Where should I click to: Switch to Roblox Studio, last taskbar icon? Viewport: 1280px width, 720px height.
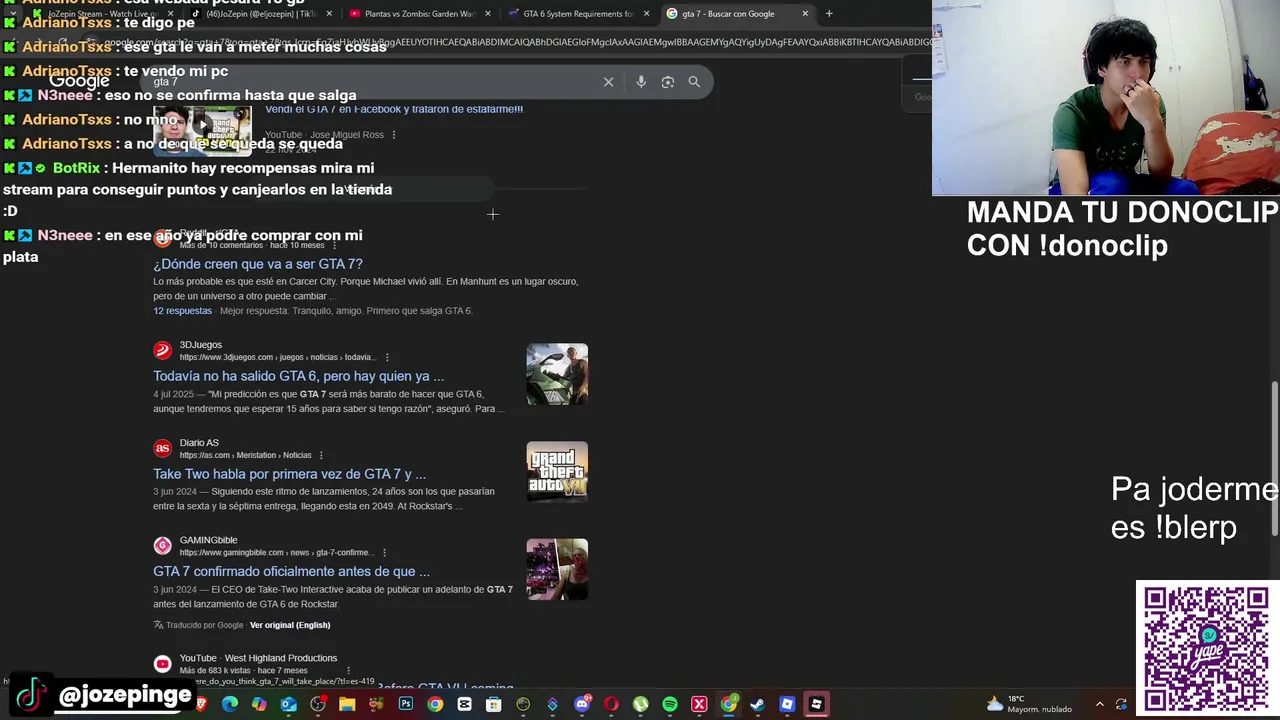pyautogui.click(x=816, y=704)
